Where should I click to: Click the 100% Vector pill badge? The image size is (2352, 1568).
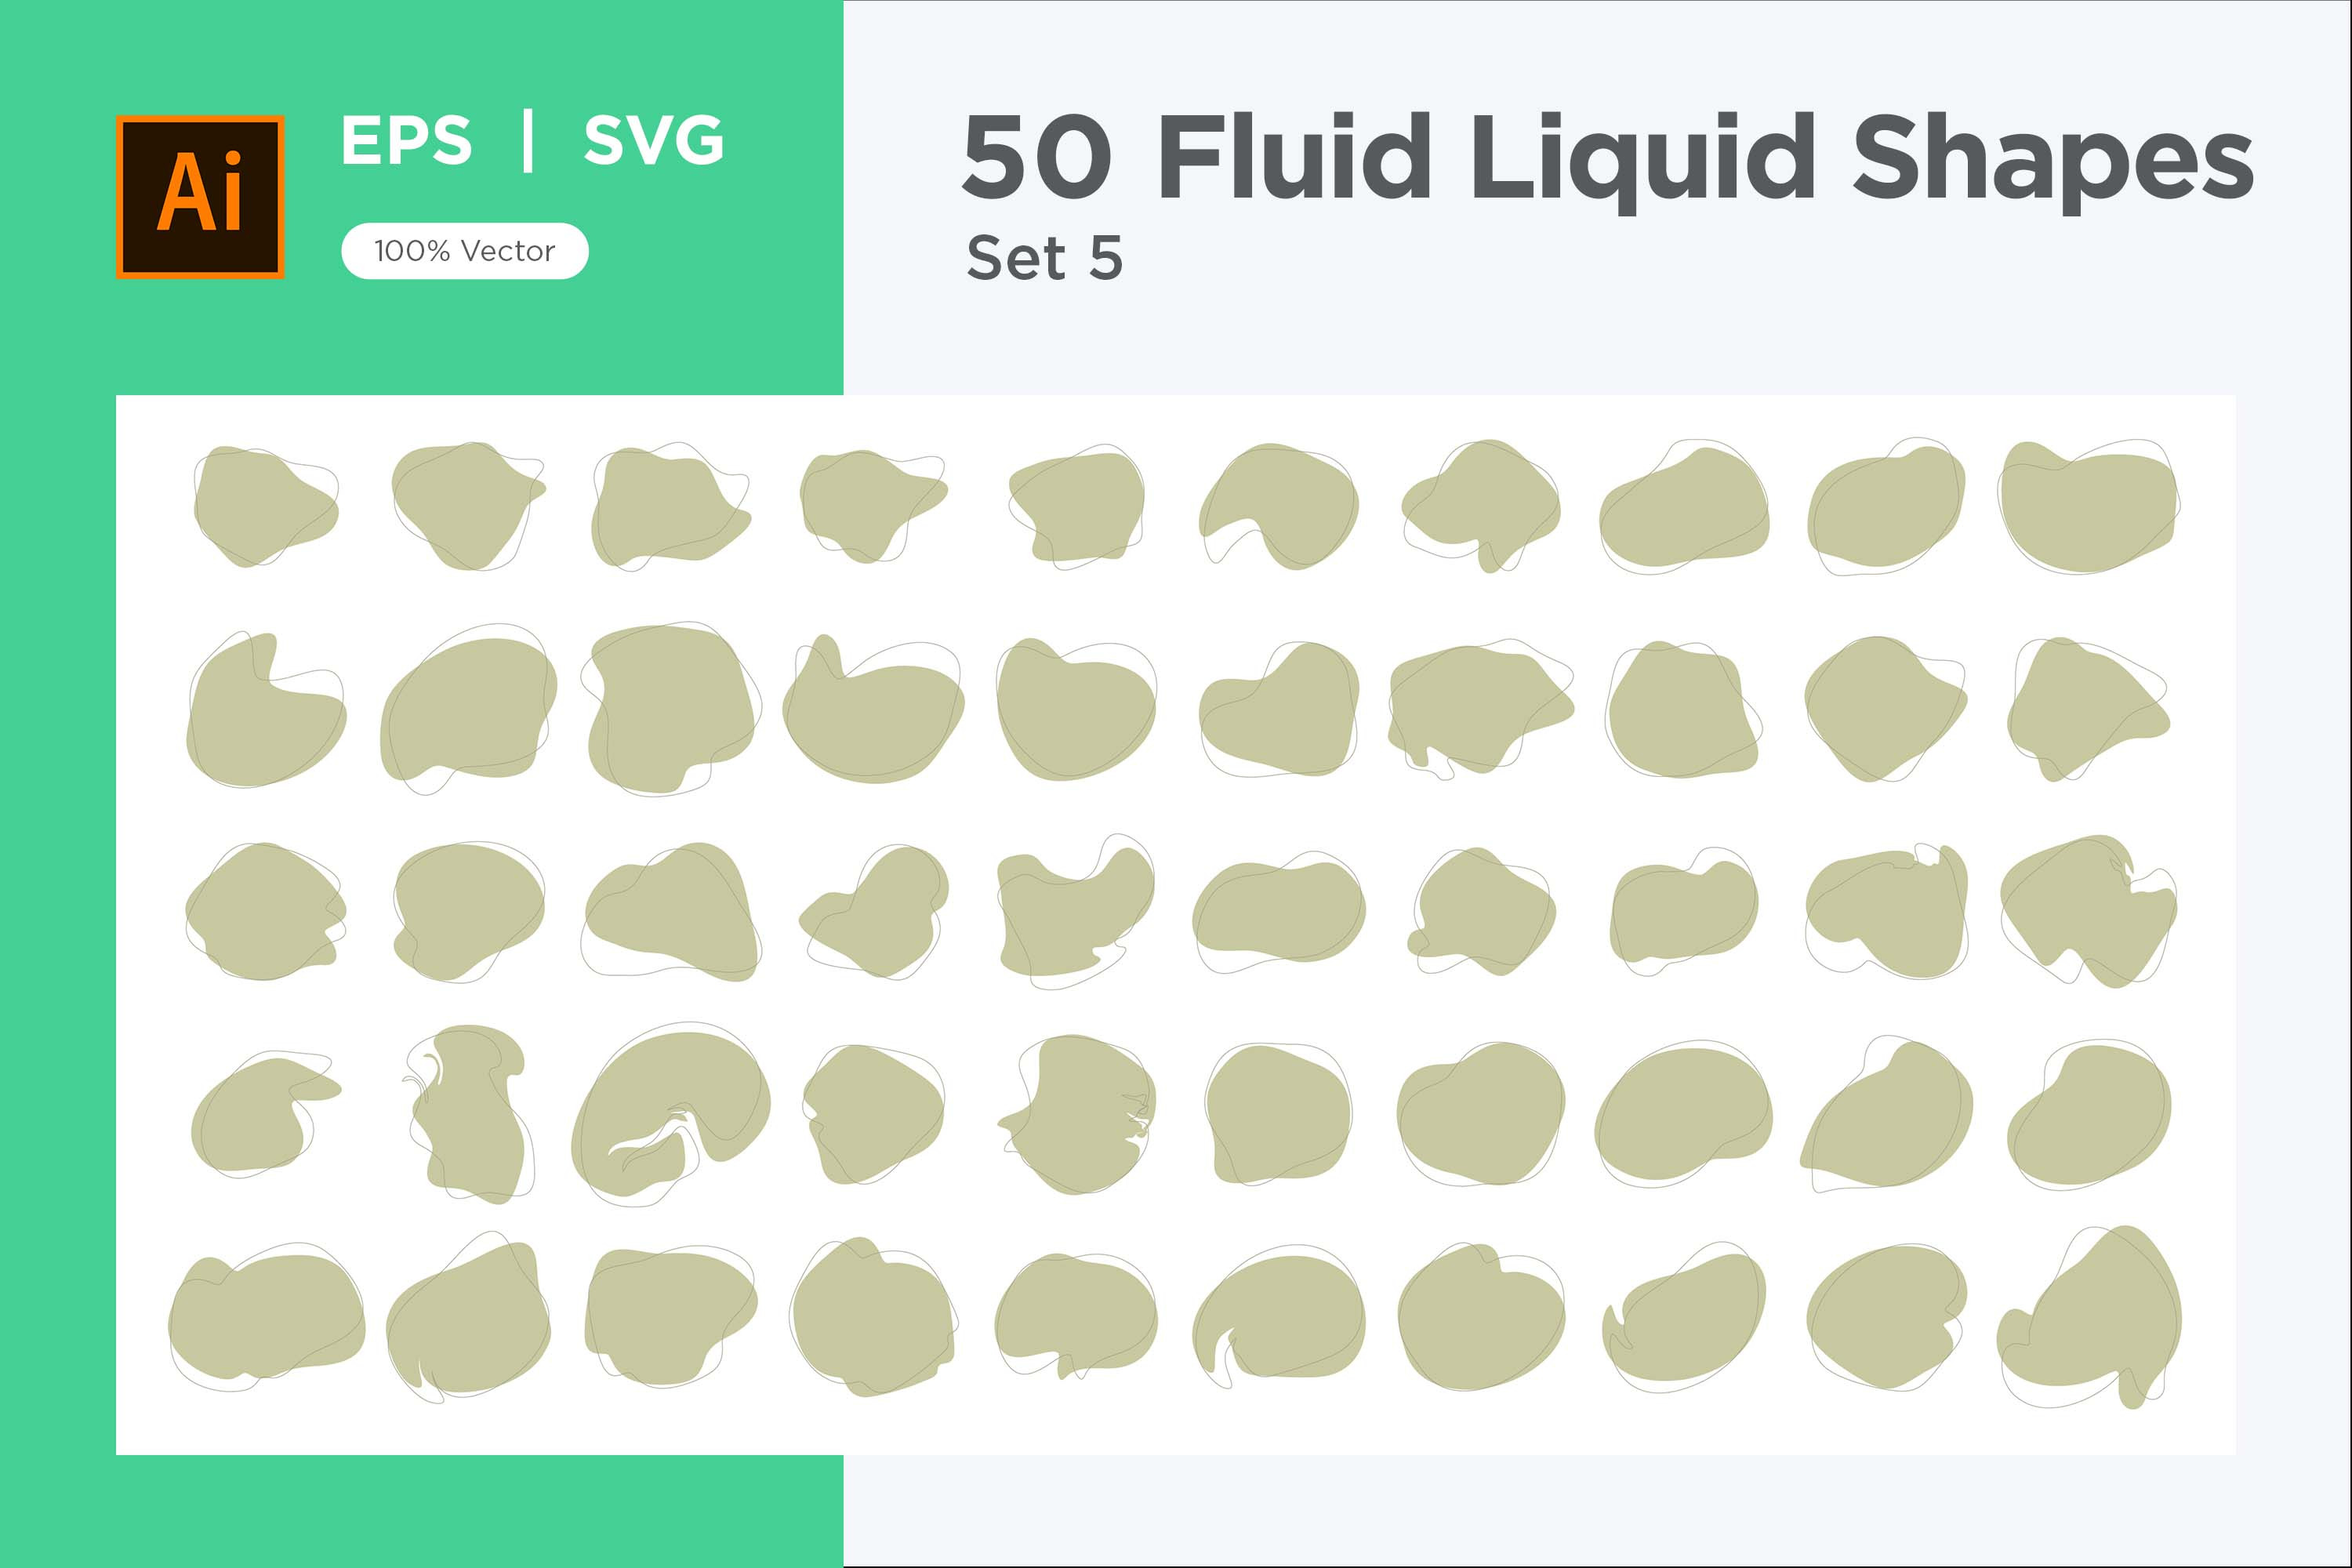(465, 251)
